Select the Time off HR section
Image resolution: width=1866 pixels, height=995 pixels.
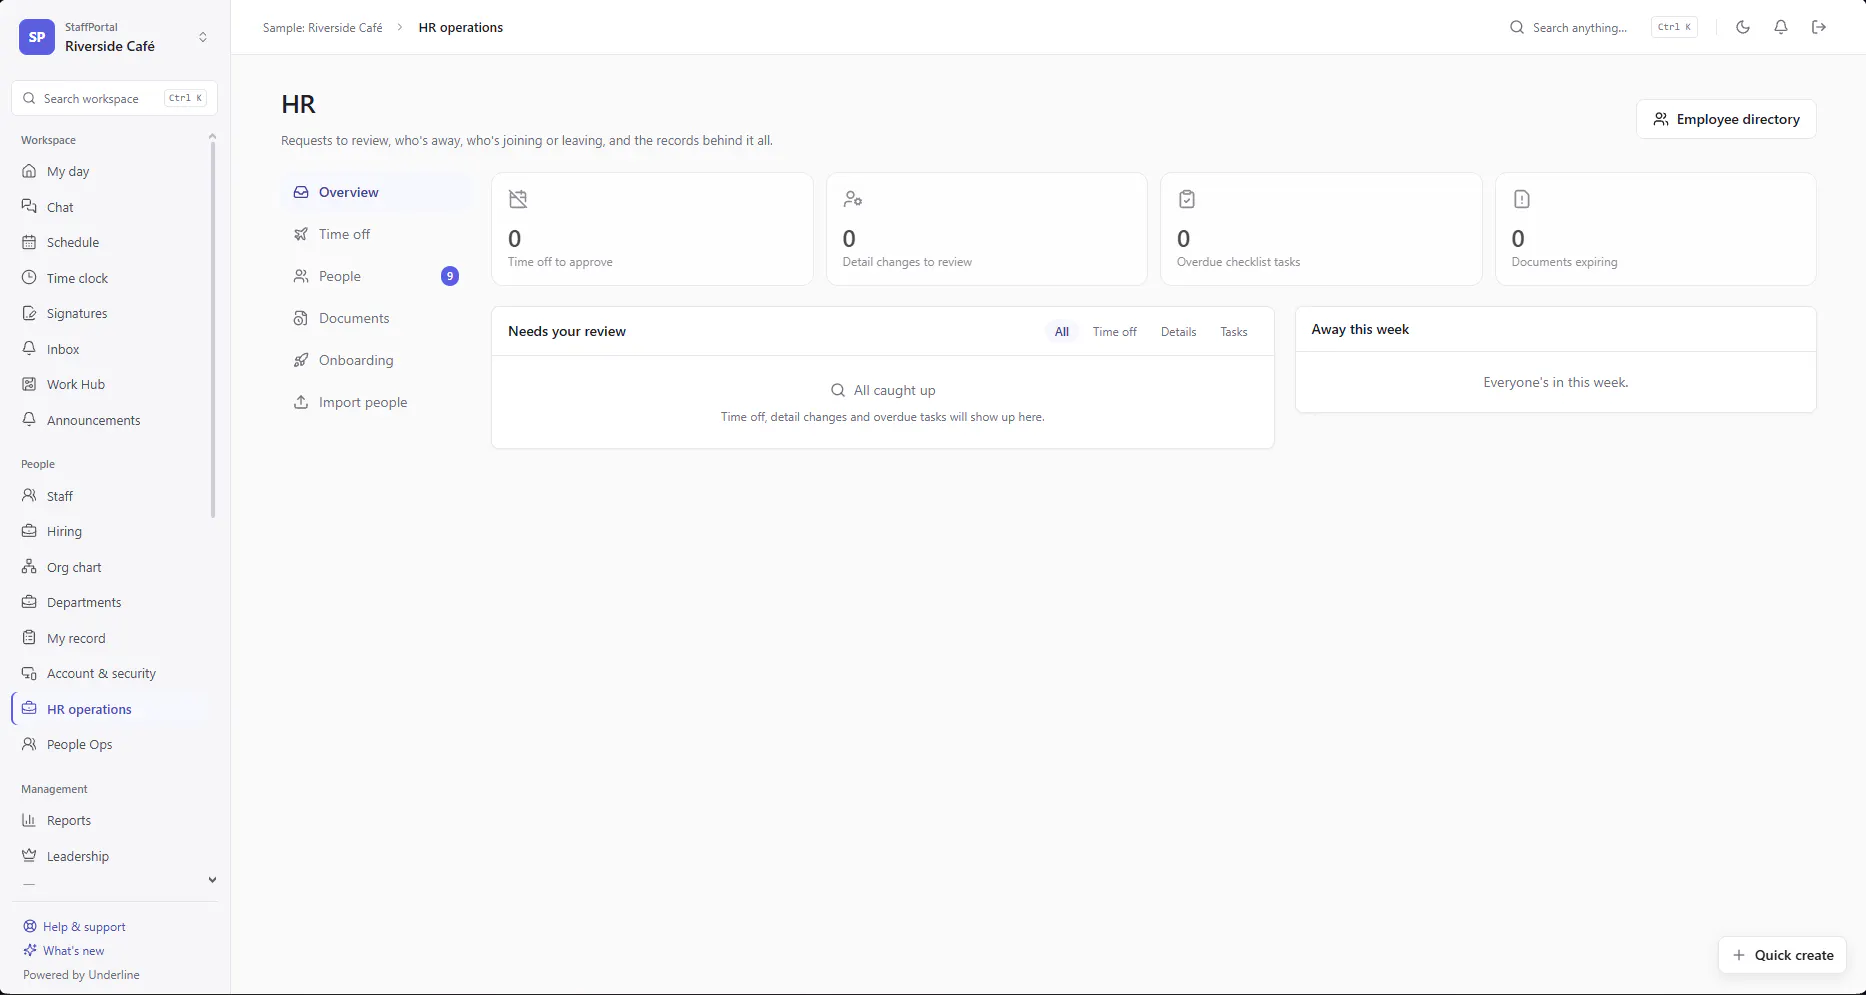coord(377,234)
